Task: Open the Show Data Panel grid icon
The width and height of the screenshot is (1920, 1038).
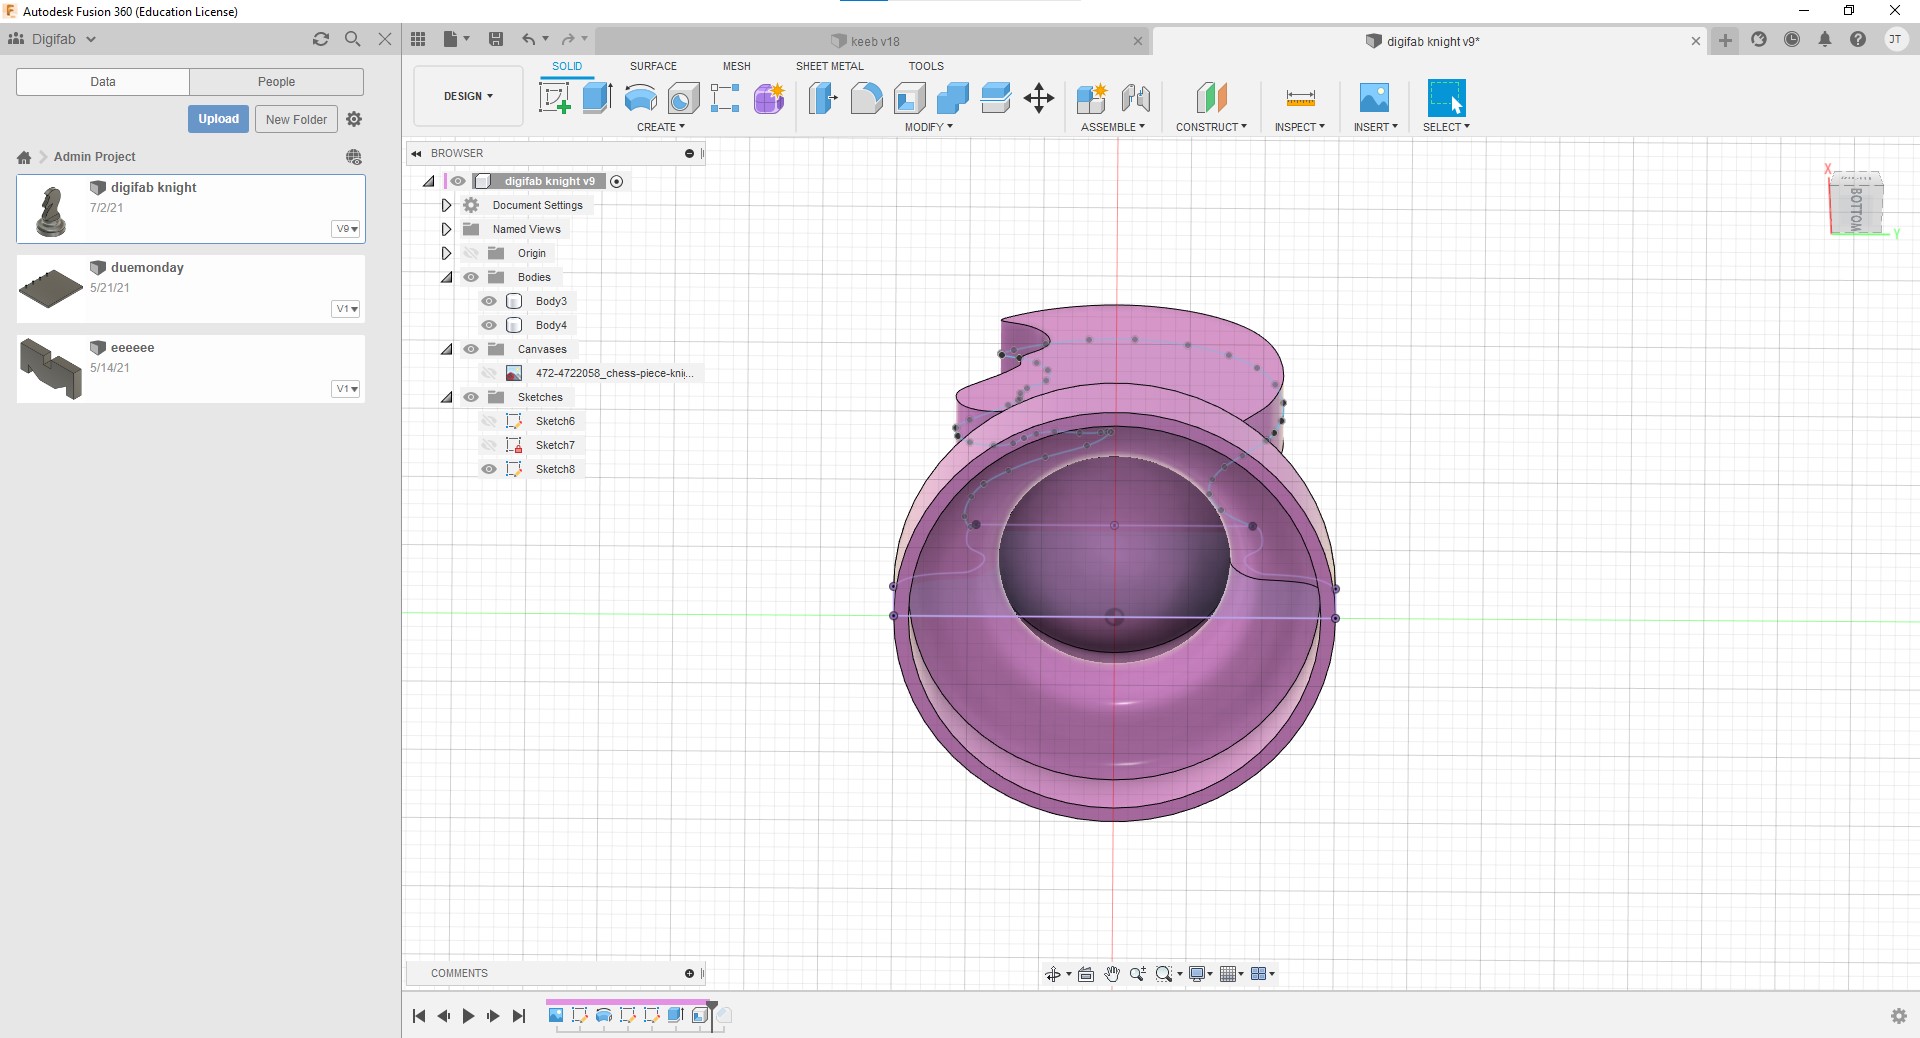Action: point(418,39)
